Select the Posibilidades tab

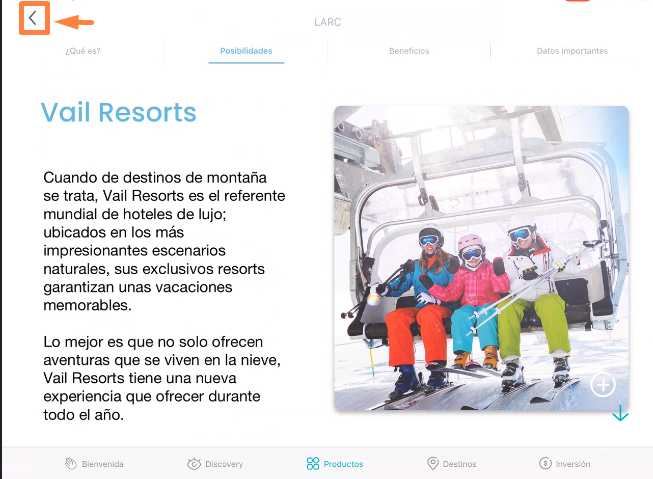(x=246, y=51)
